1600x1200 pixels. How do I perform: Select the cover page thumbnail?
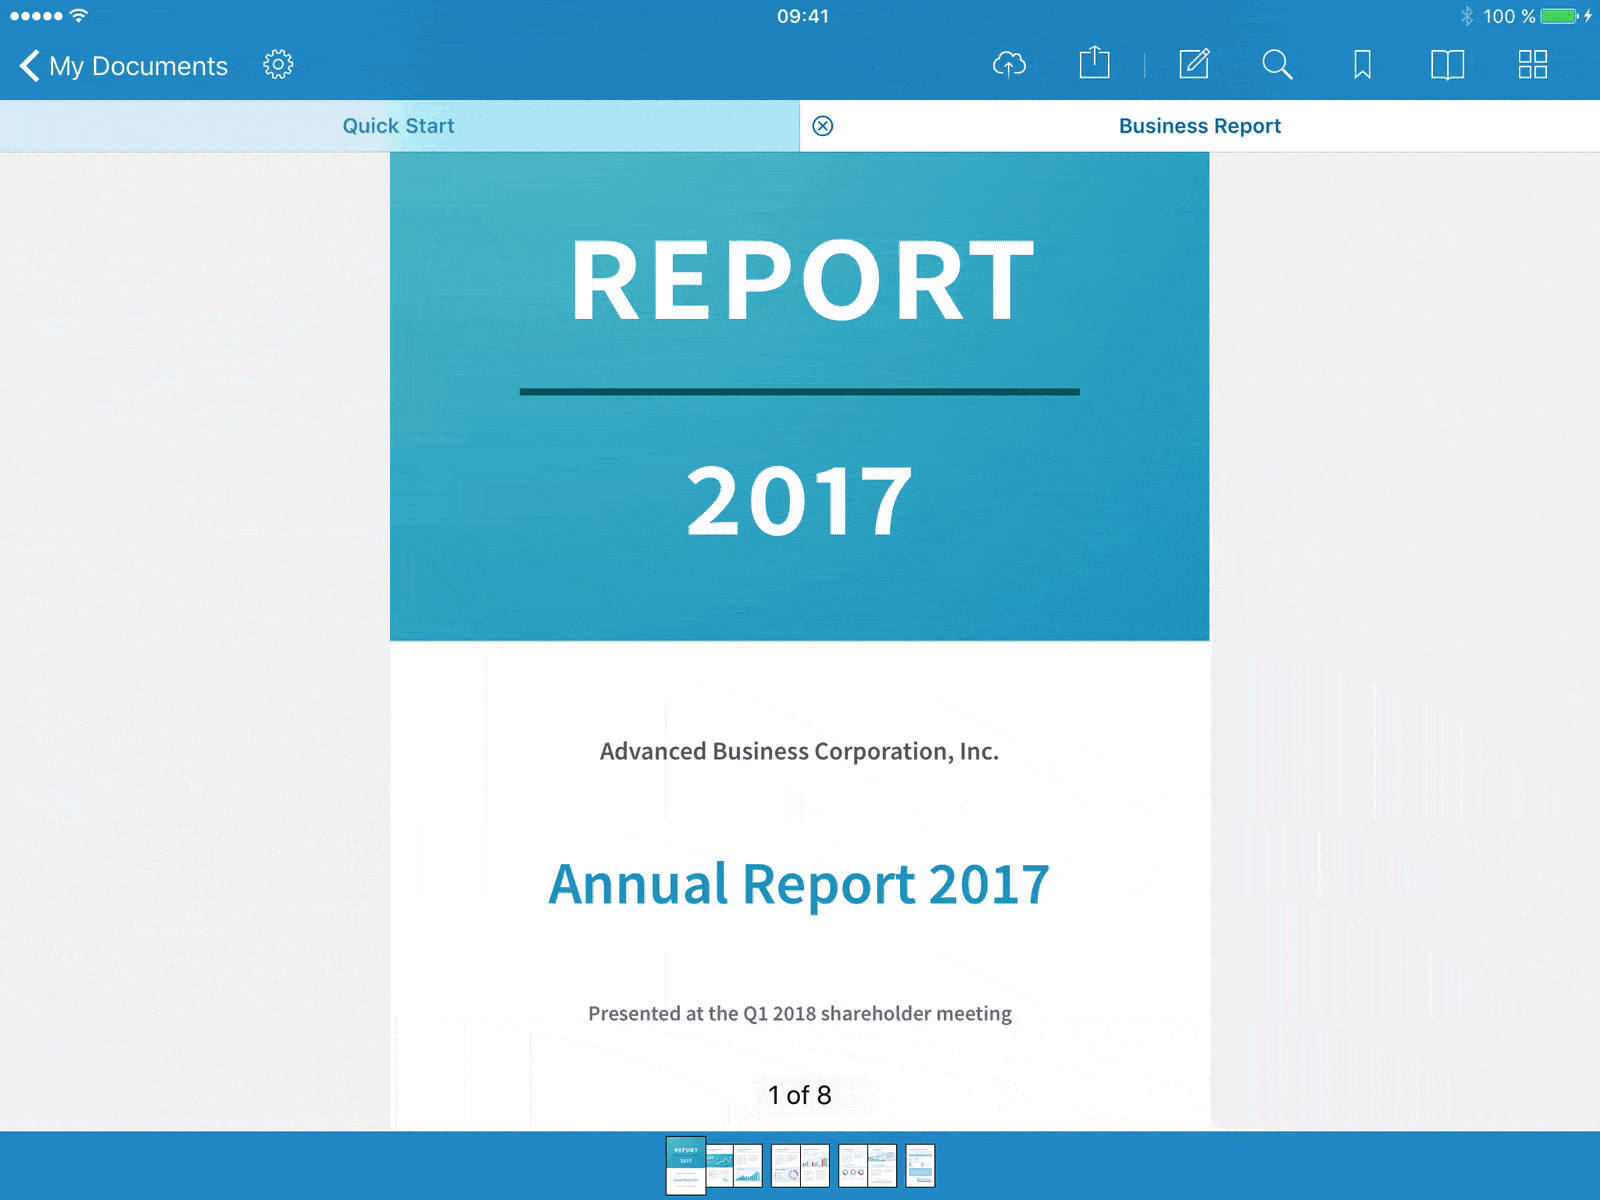coord(686,1165)
